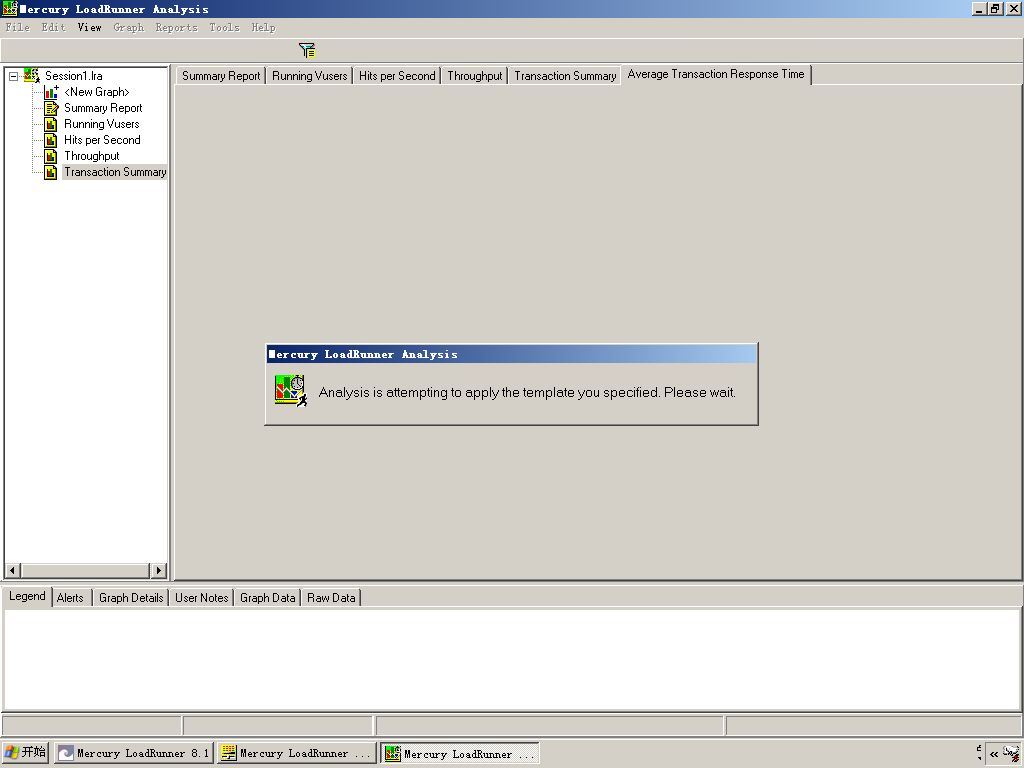Select Transaction Summary in the tree
This screenshot has width=1024, height=768.
pos(115,172)
